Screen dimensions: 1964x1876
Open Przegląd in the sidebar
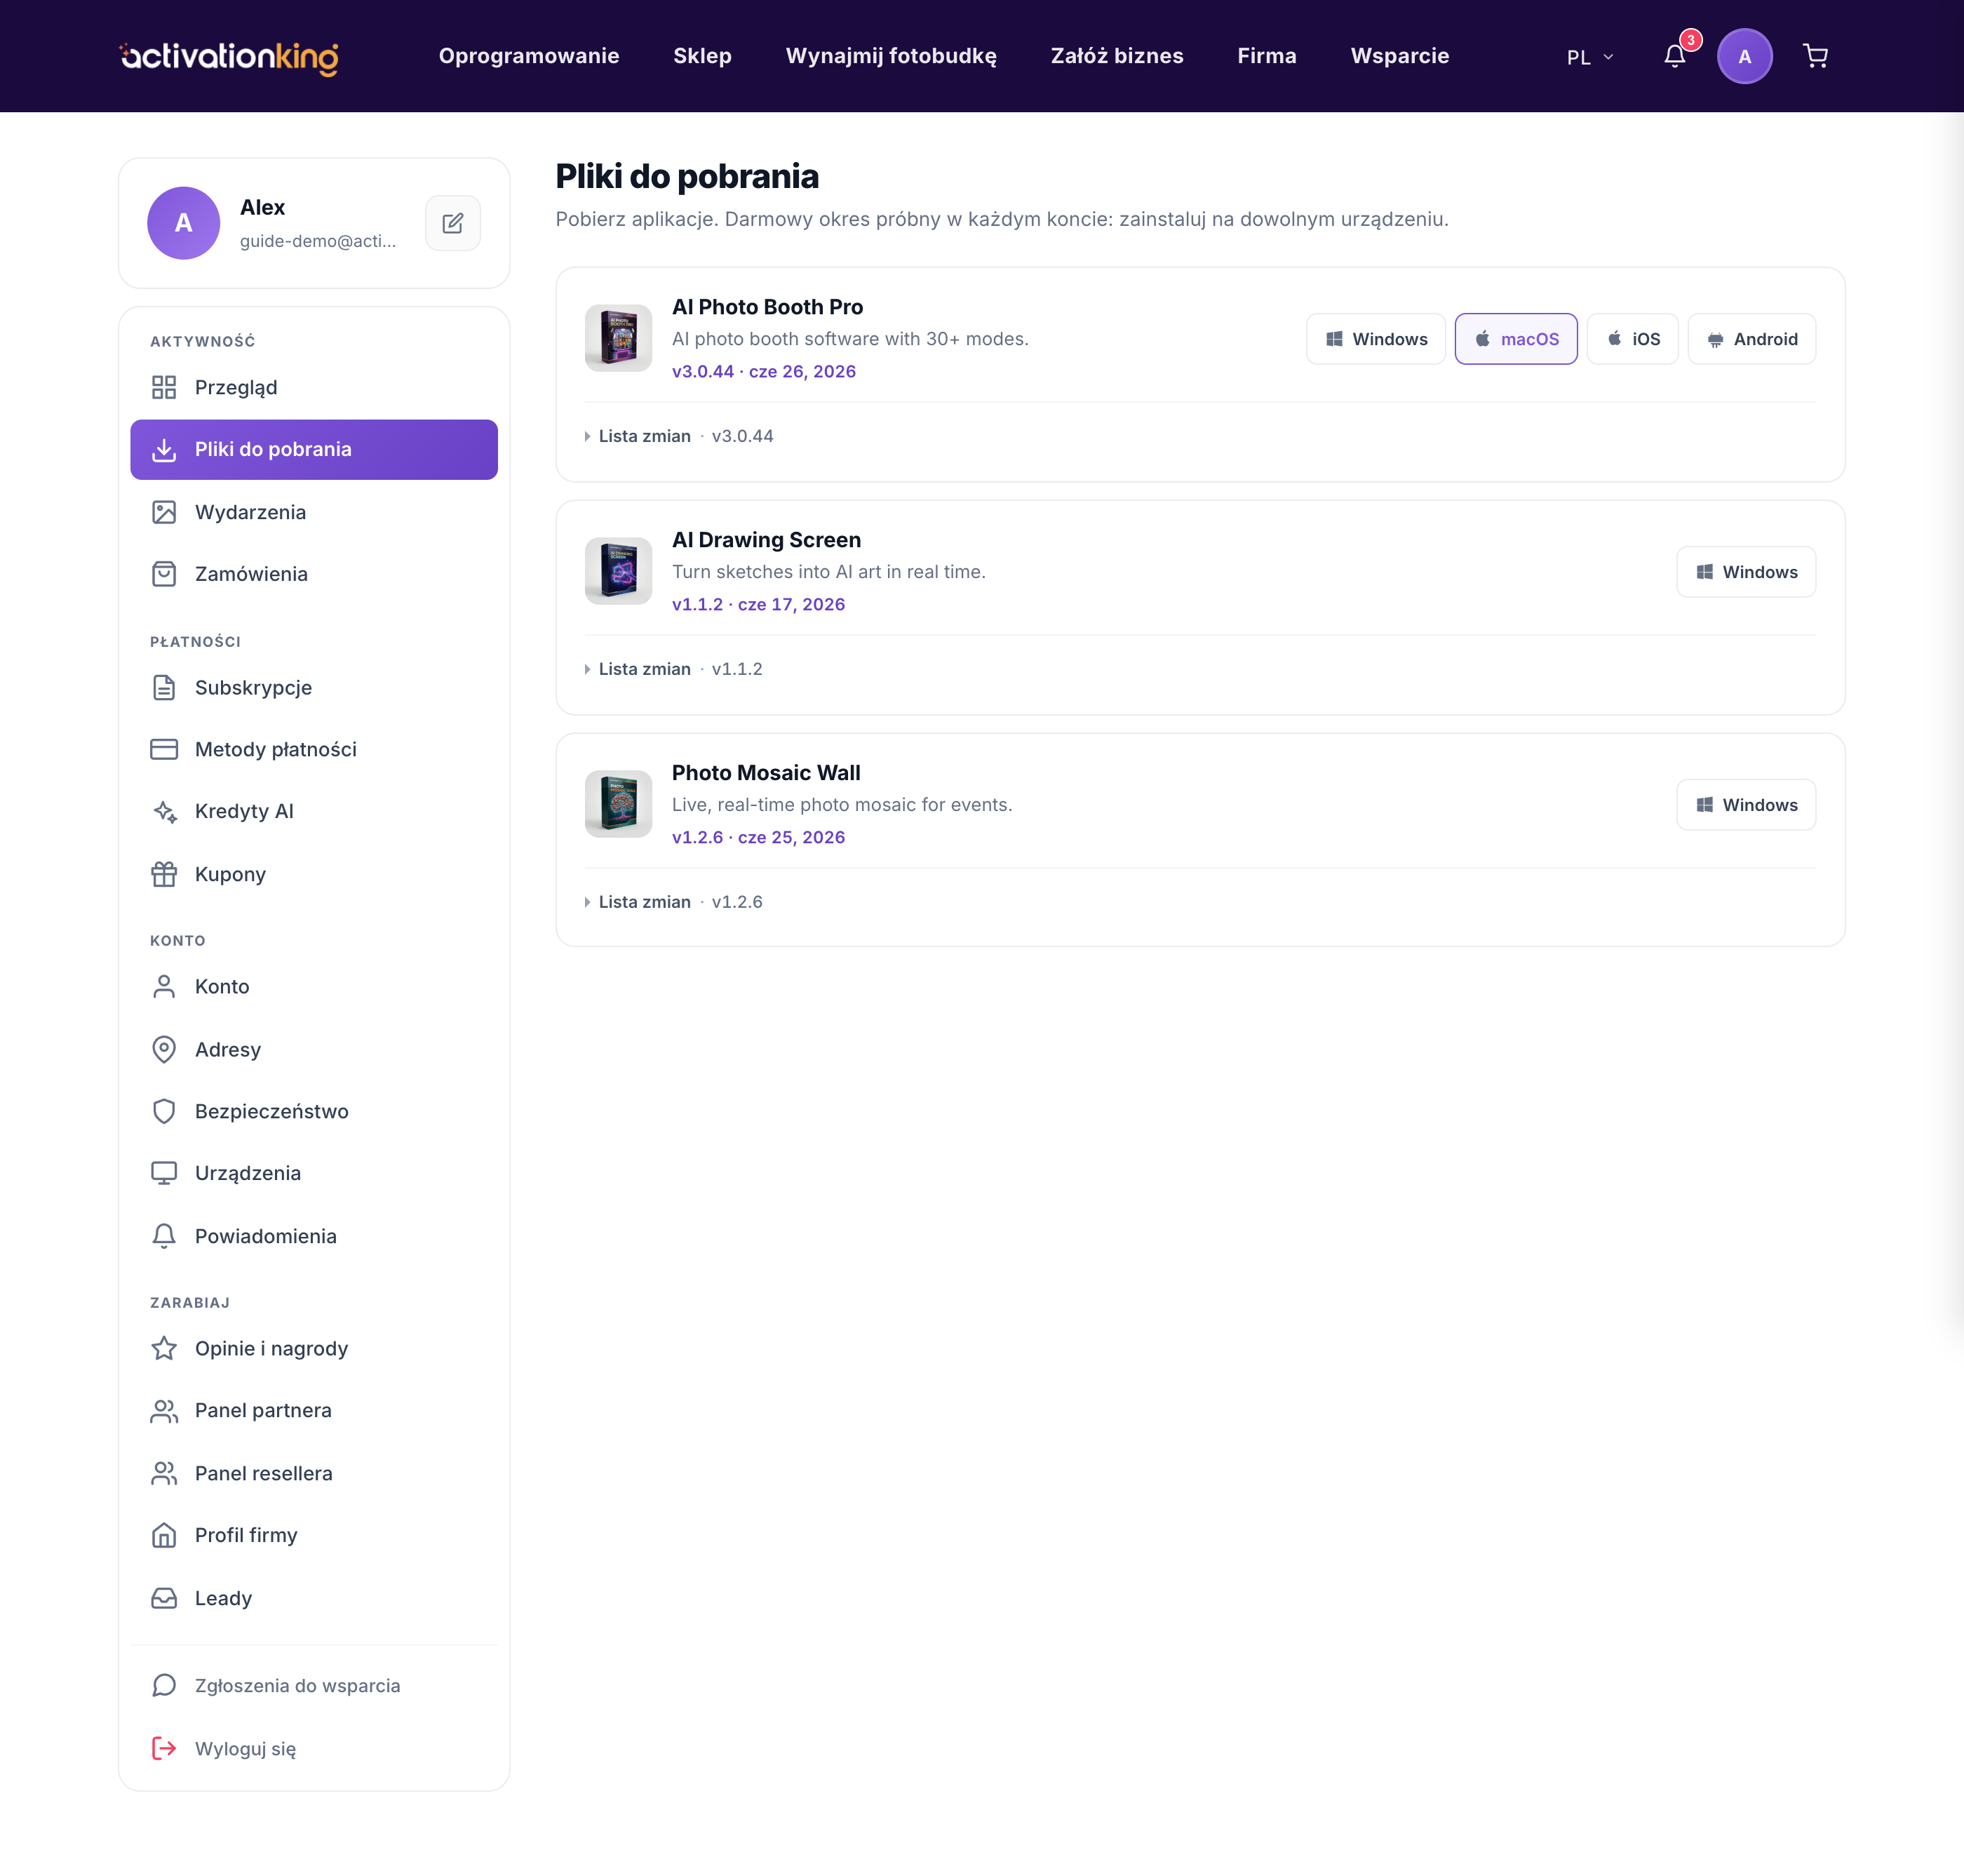tap(314, 388)
